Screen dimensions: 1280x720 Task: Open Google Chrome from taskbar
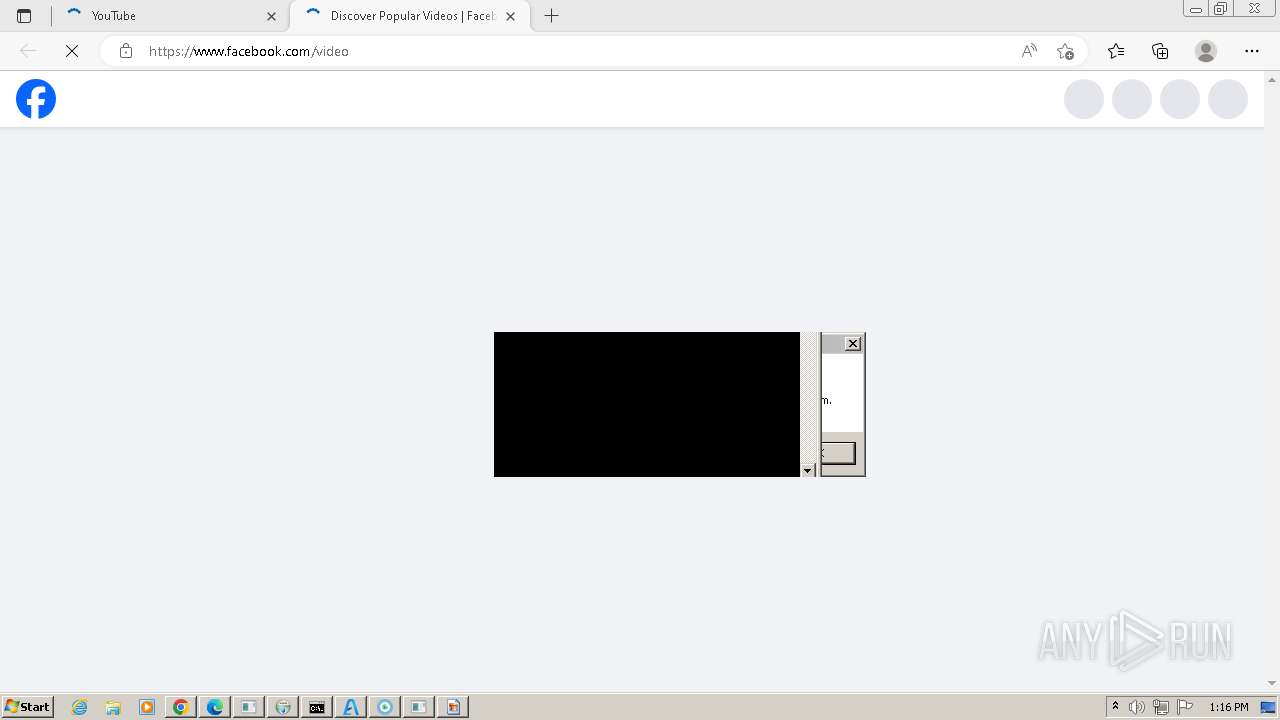tap(181, 707)
